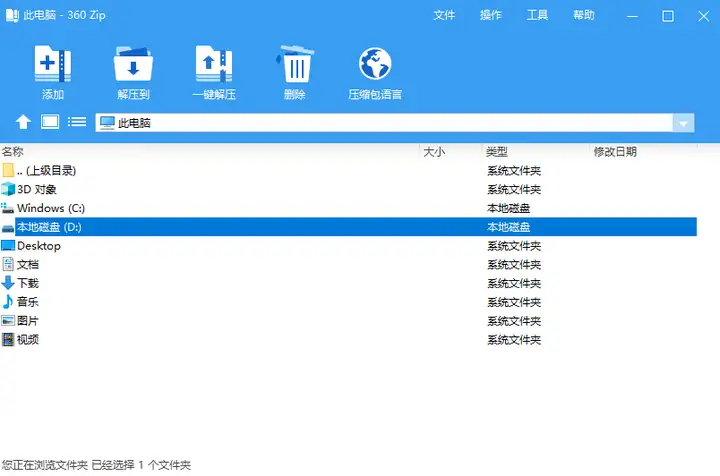Click the 图片 pictures icon
This screenshot has width=720, height=476.
[8, 321]
